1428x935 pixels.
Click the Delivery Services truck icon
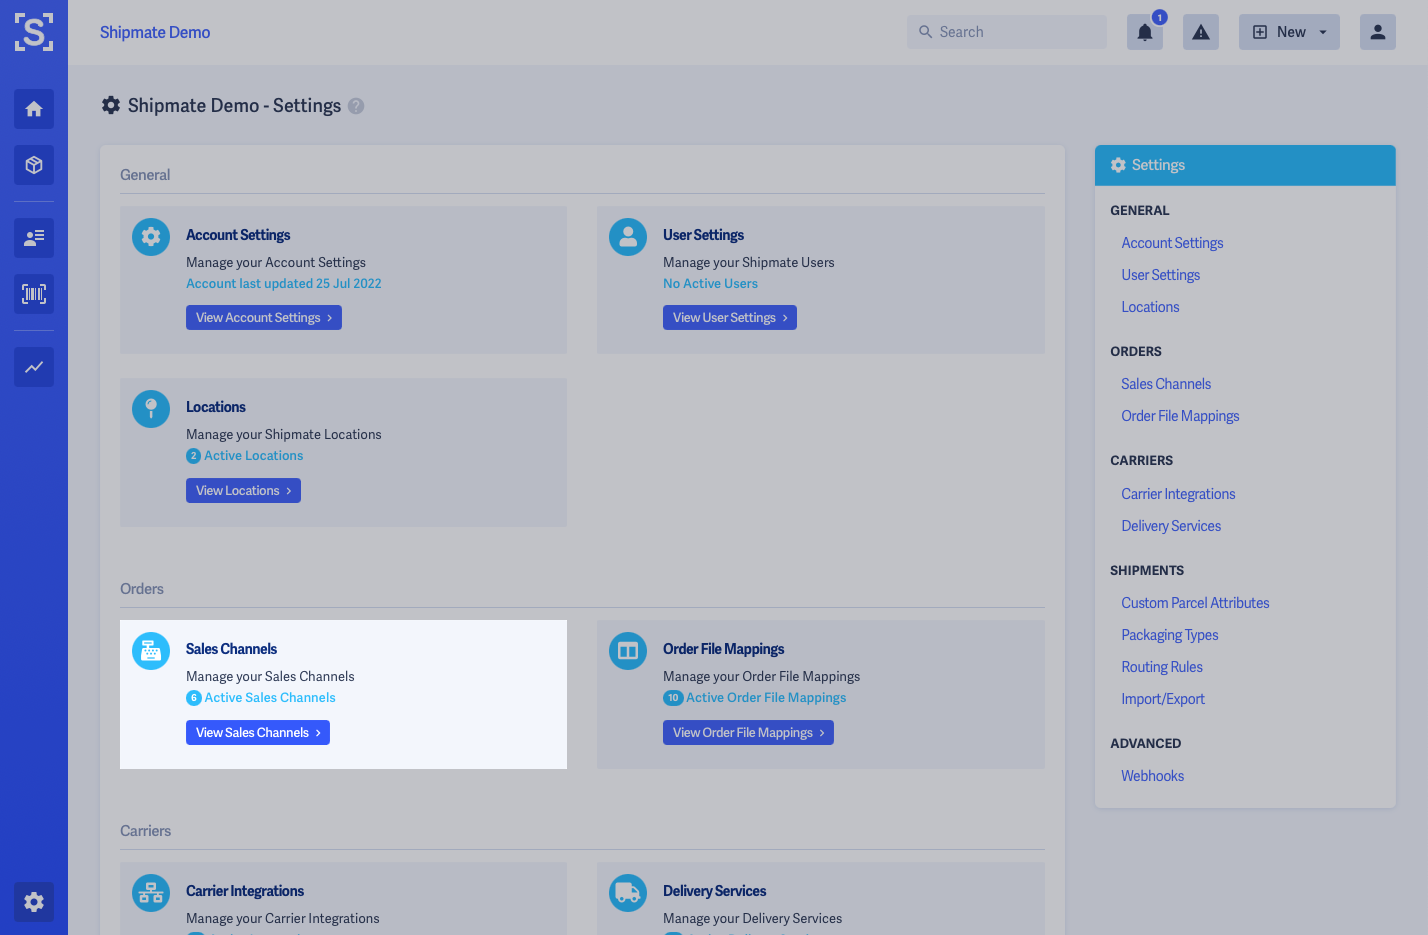click(x=628, y=893)
